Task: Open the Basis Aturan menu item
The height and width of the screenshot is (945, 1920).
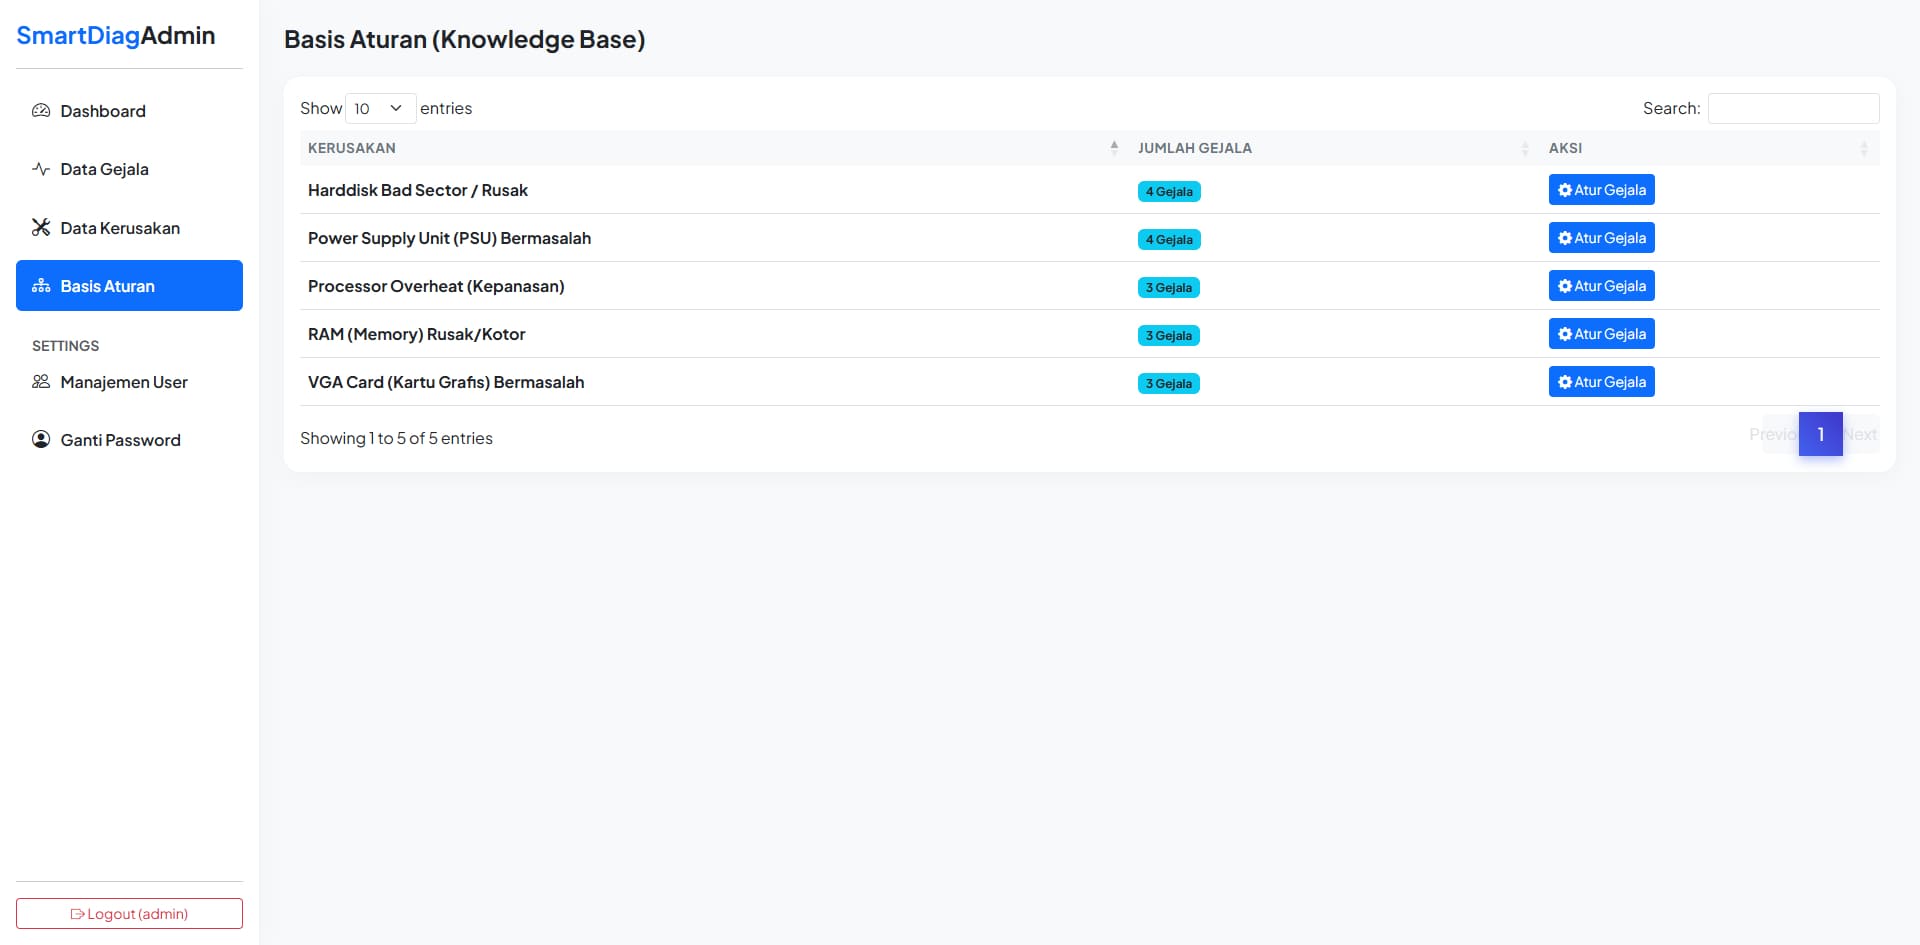Action: pos(106,285)
